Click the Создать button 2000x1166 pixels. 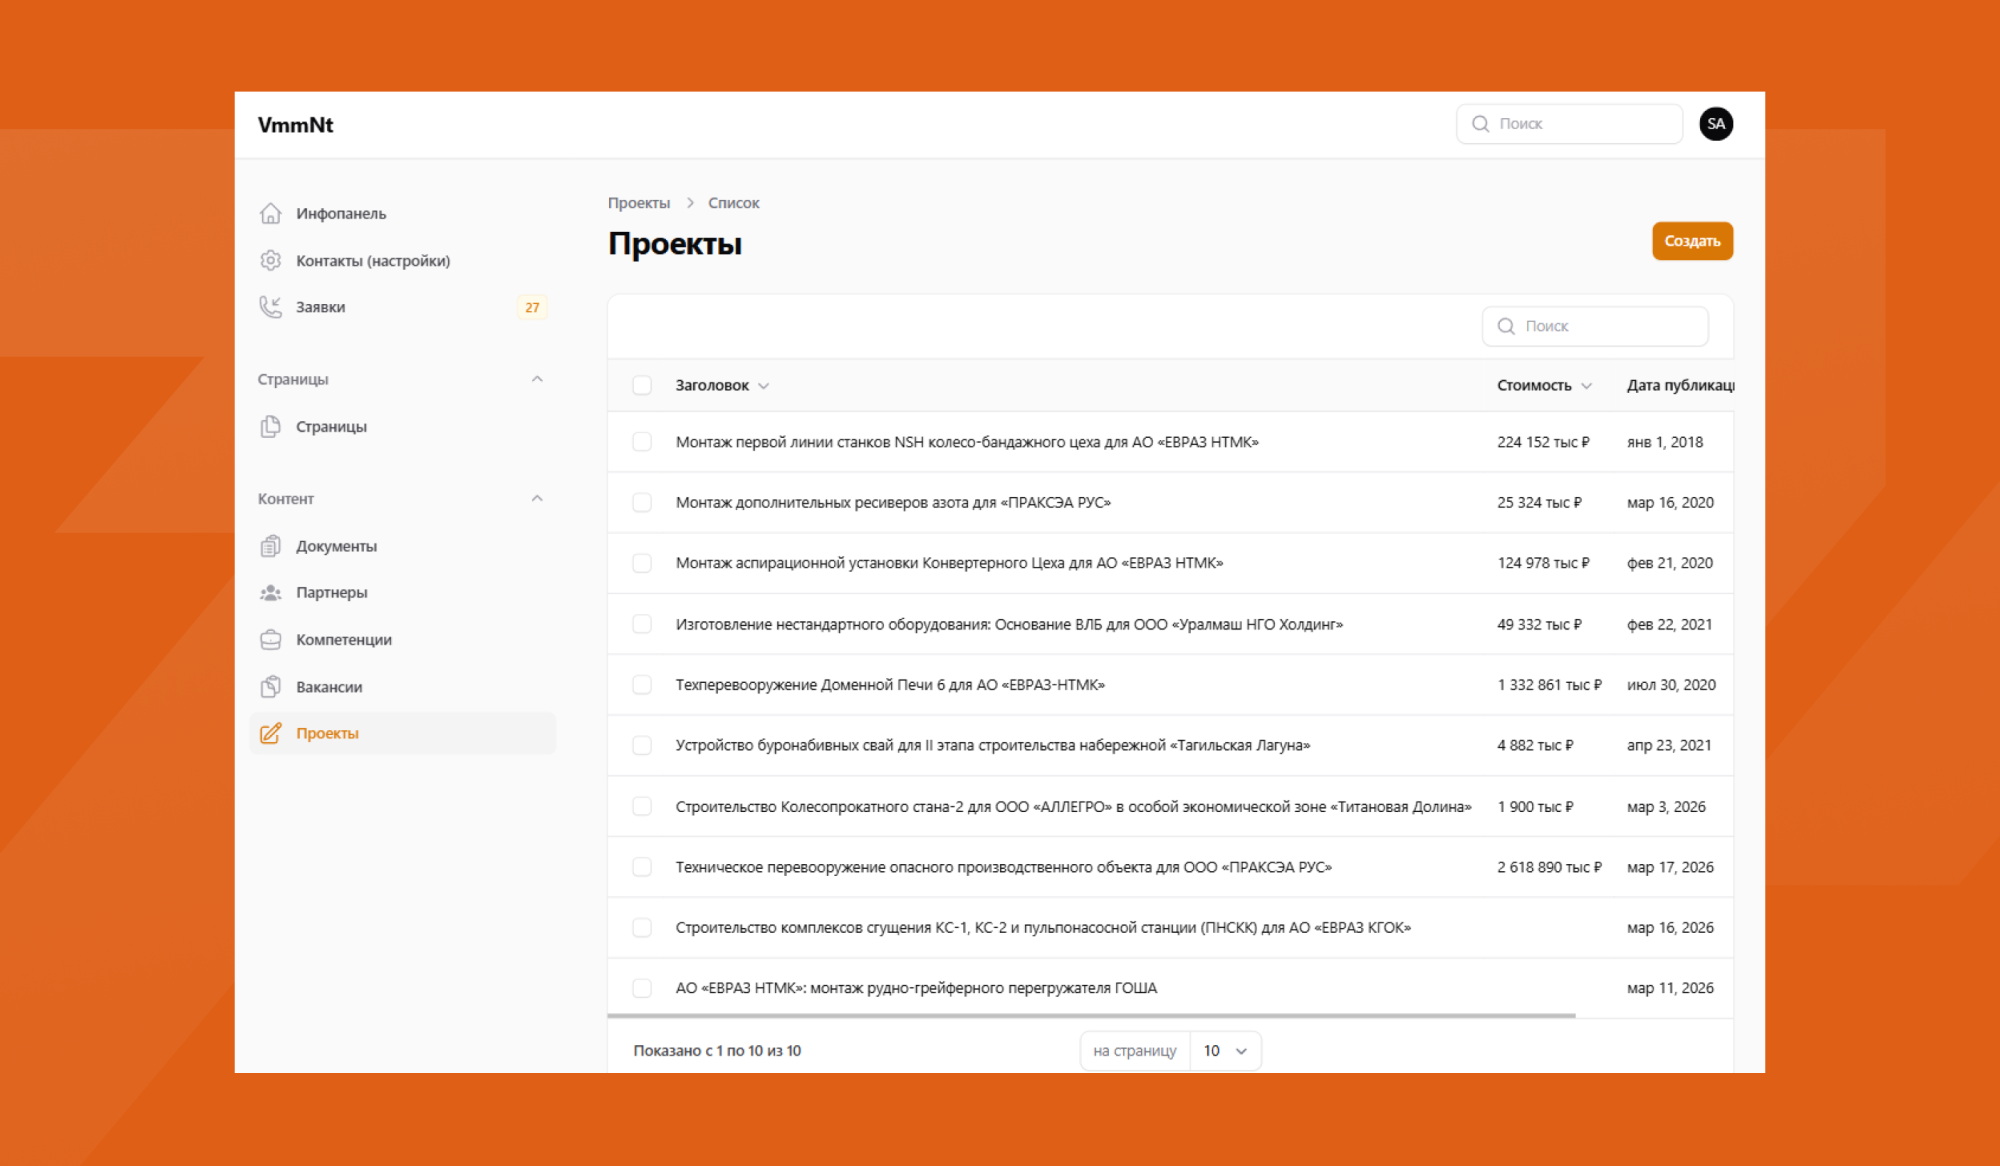(x=1692, y=241)
